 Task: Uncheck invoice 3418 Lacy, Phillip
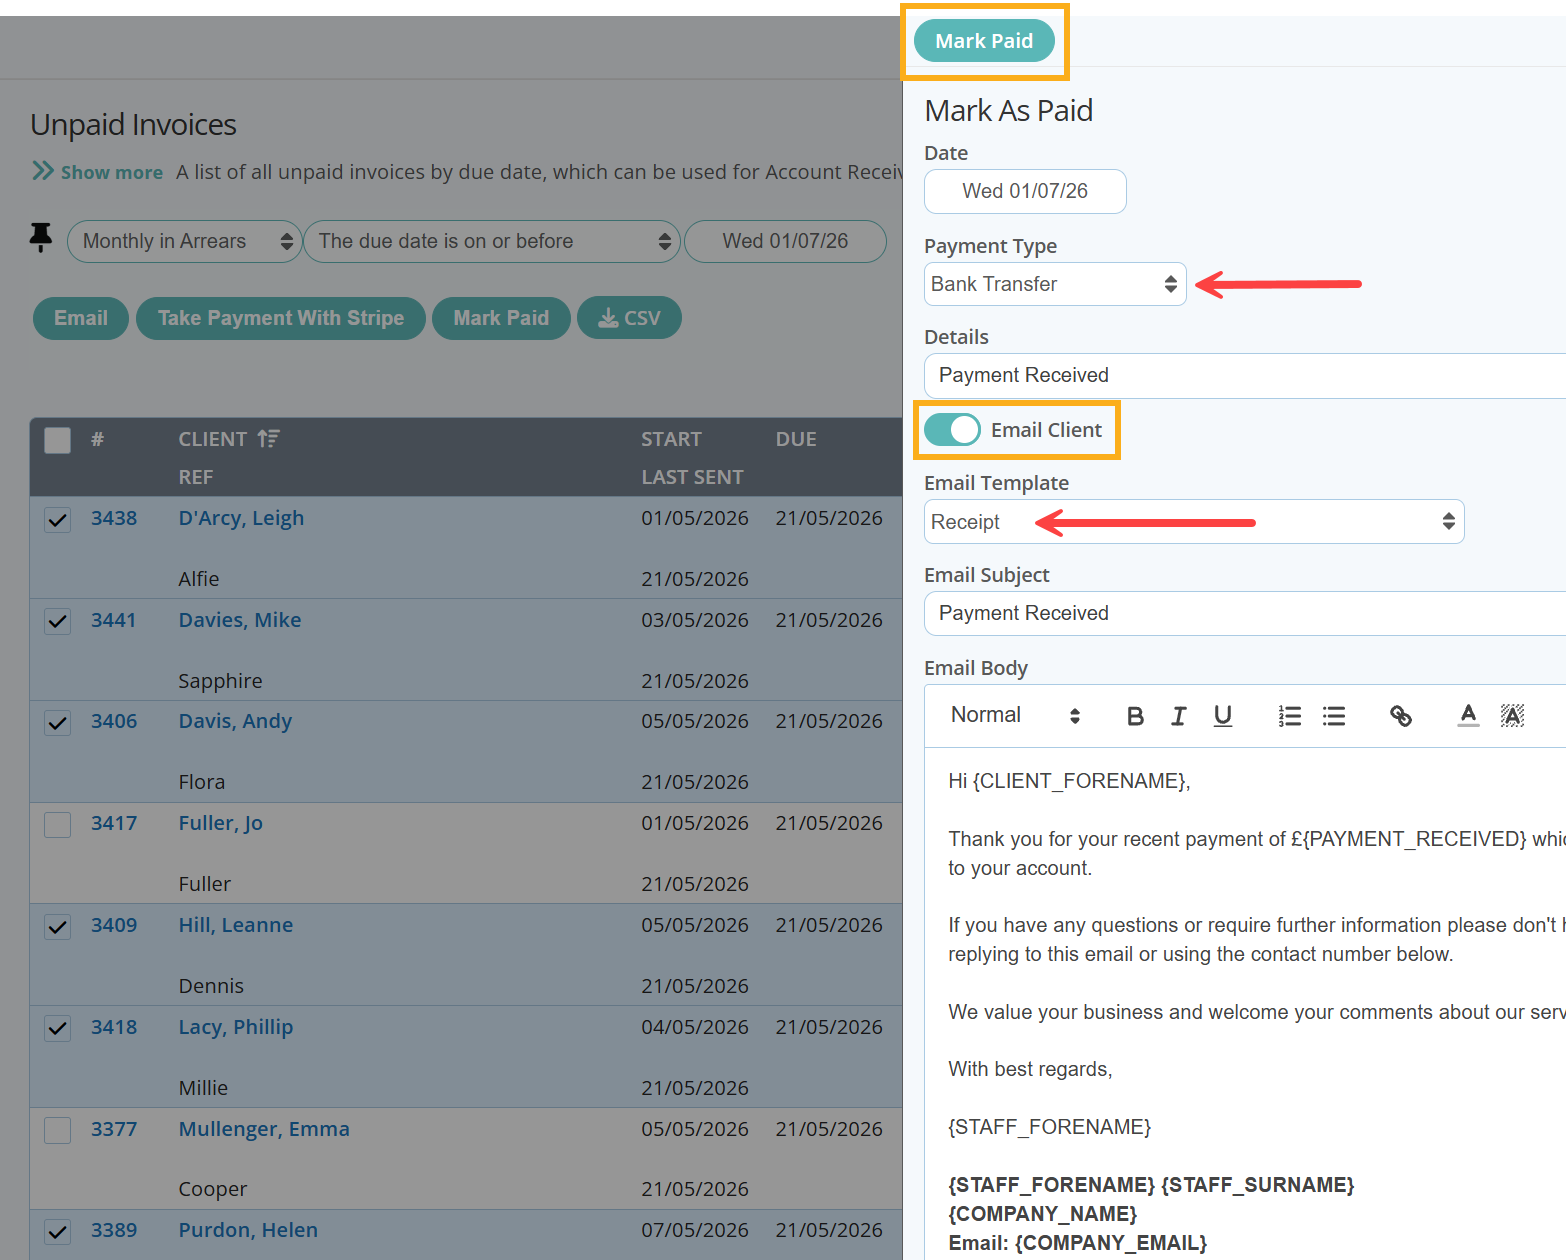click(x=58, y=1028)
